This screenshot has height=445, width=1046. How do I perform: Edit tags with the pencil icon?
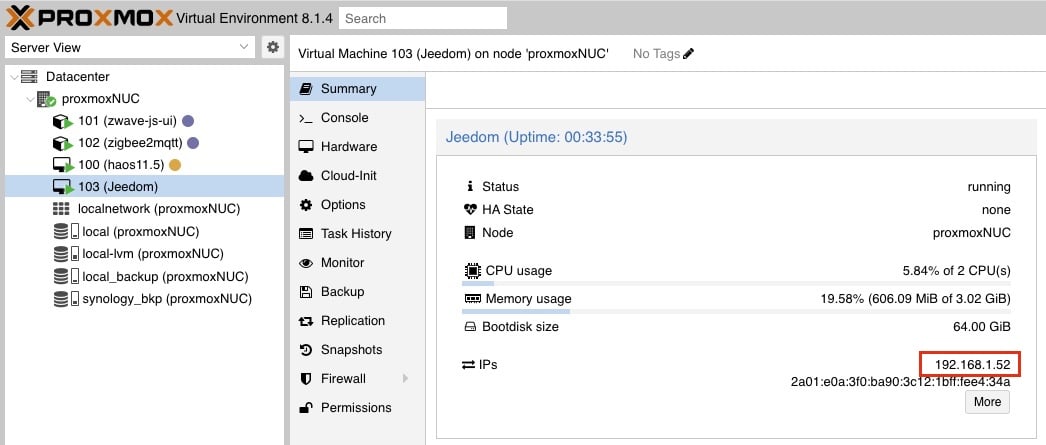click(x=688, y=53)
